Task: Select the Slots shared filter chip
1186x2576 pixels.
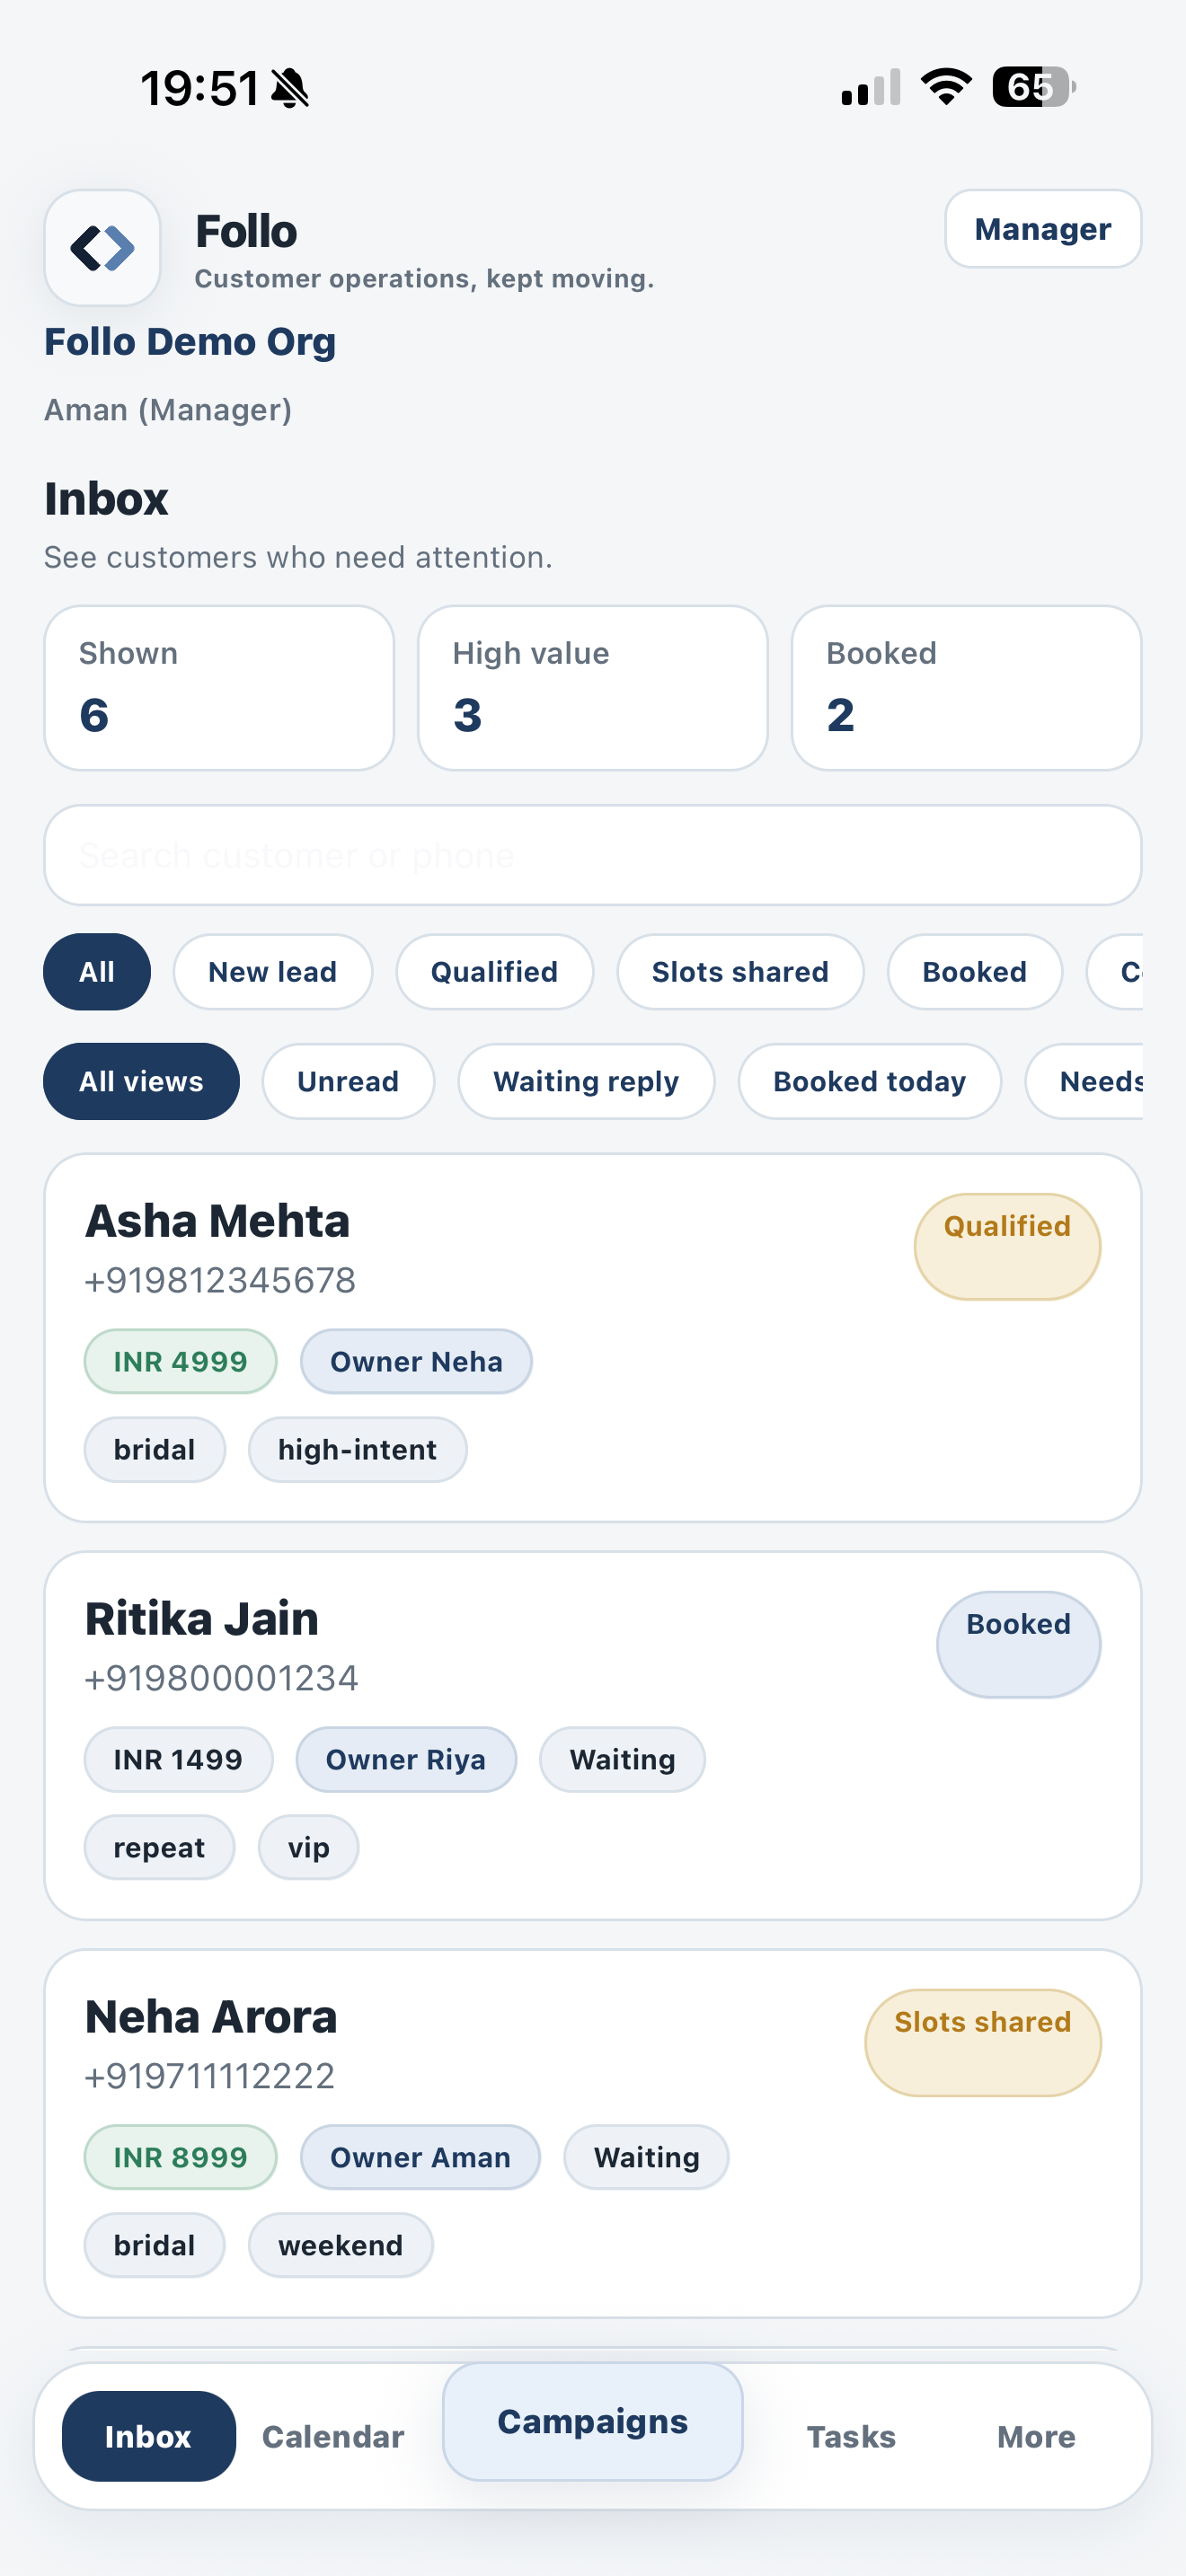Action: [x=740, y=971]
